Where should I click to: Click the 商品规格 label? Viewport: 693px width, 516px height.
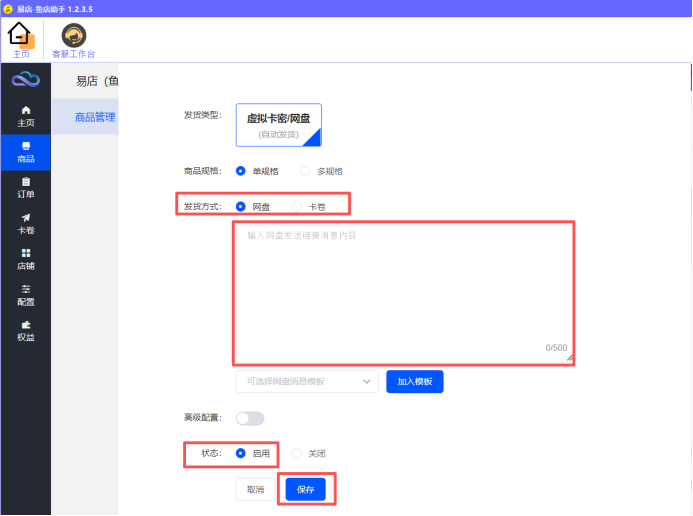click(202, 171)
